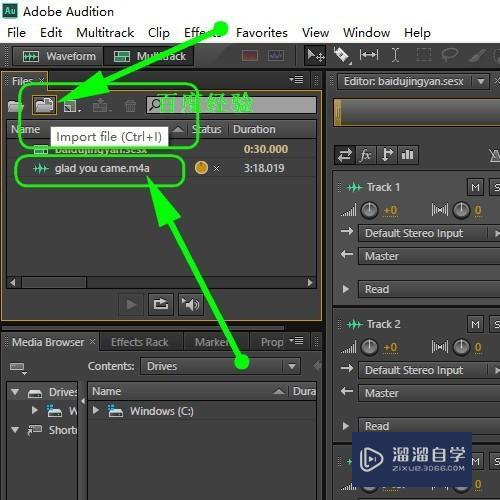Select the Lasso Selection tool

449,55
